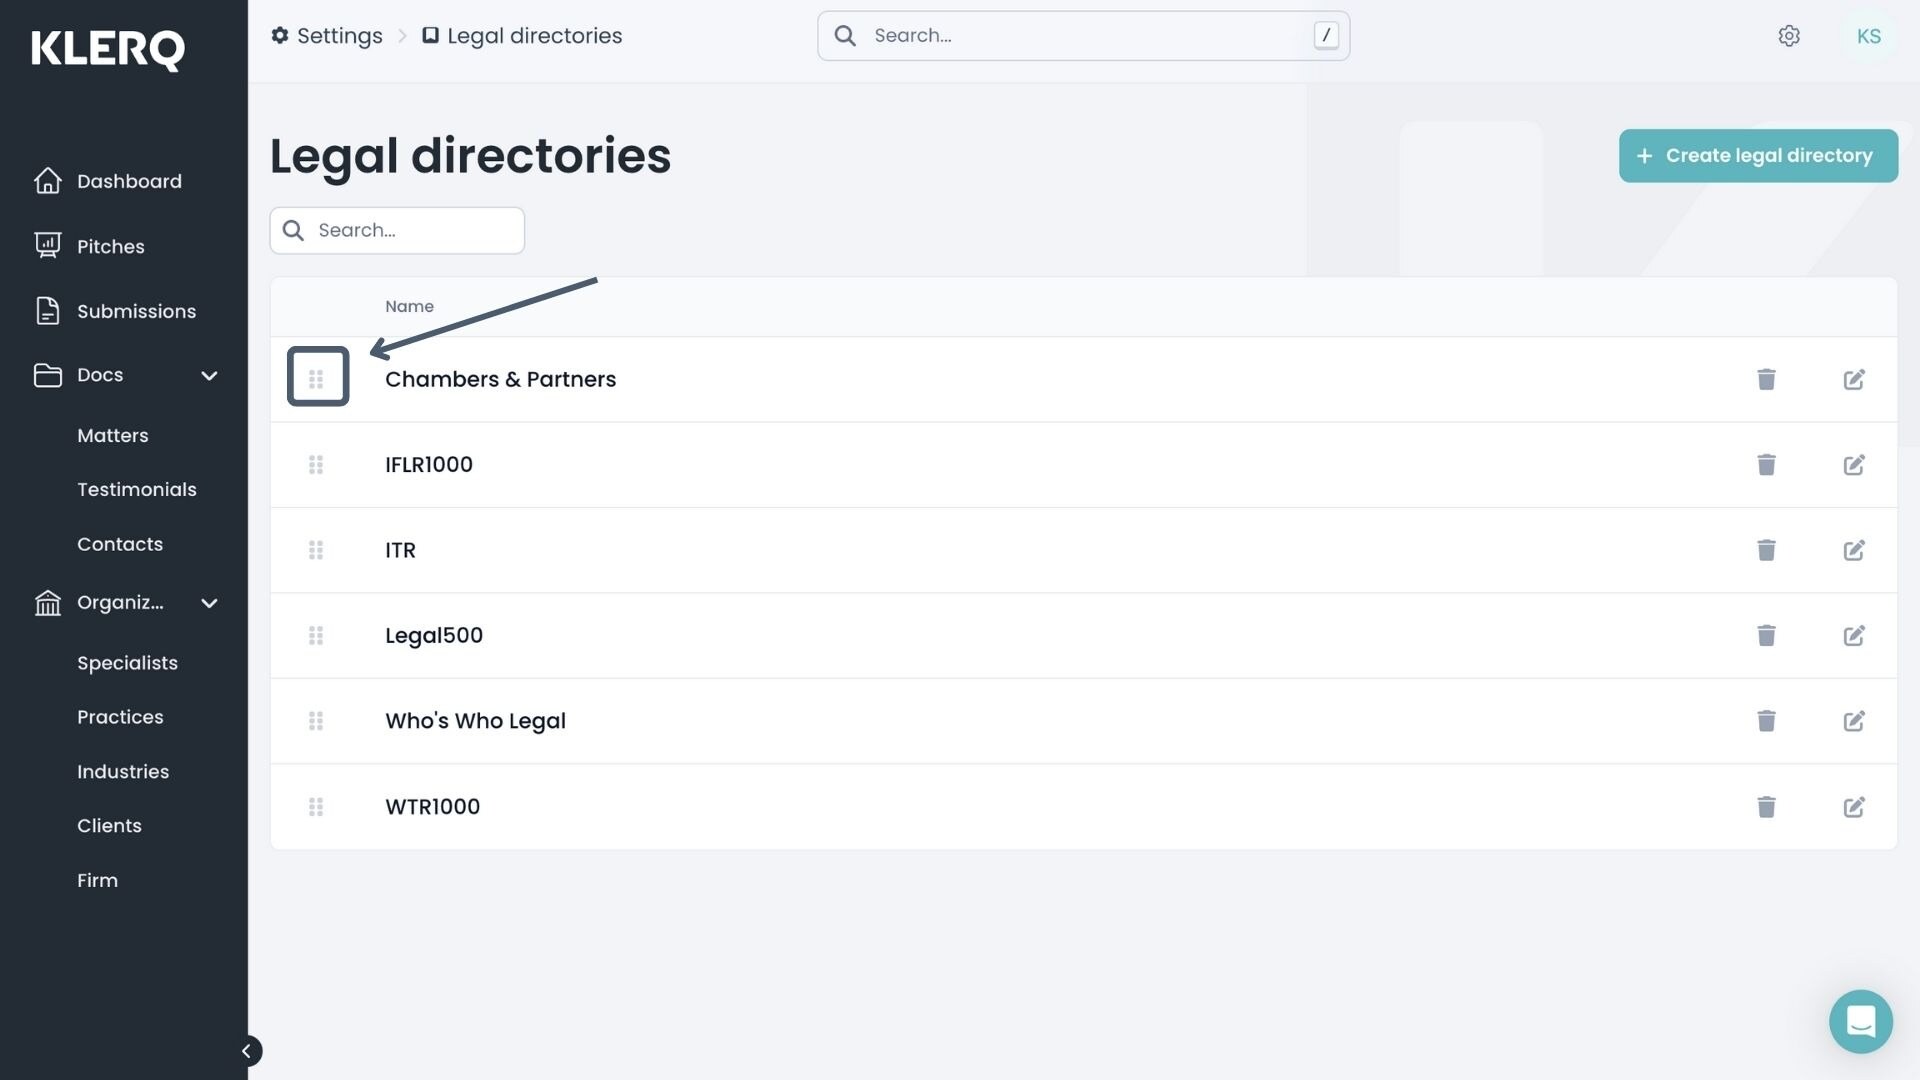Navigate to Settings breadcrumb
Screen dimensions: 1920x1080
[x=327, y=36]
